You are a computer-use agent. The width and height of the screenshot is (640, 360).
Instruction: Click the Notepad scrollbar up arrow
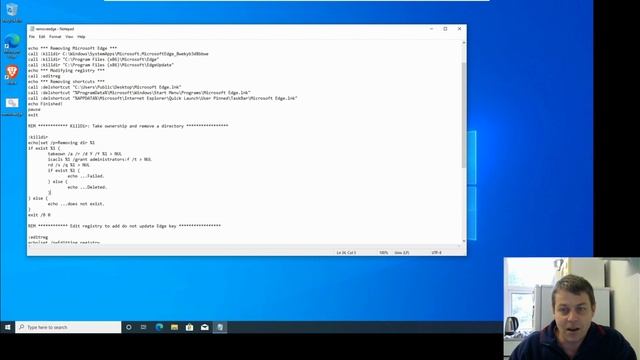pos(464,43)
